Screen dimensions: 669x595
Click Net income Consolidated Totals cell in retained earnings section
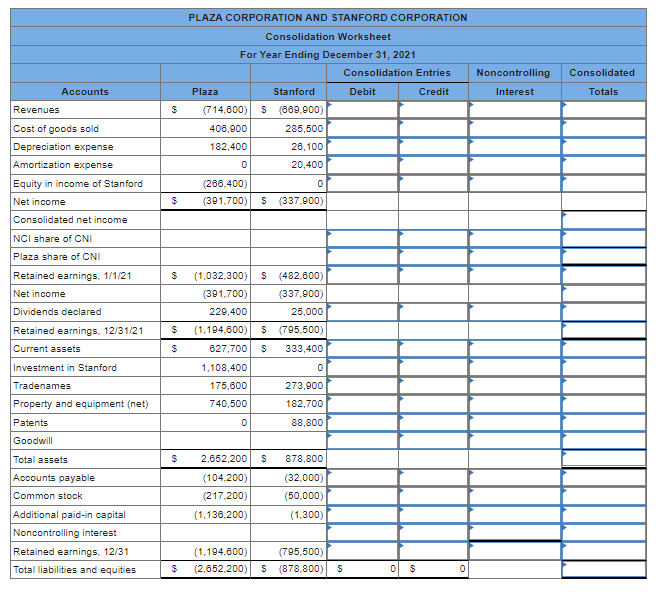[x=604, y=293]
